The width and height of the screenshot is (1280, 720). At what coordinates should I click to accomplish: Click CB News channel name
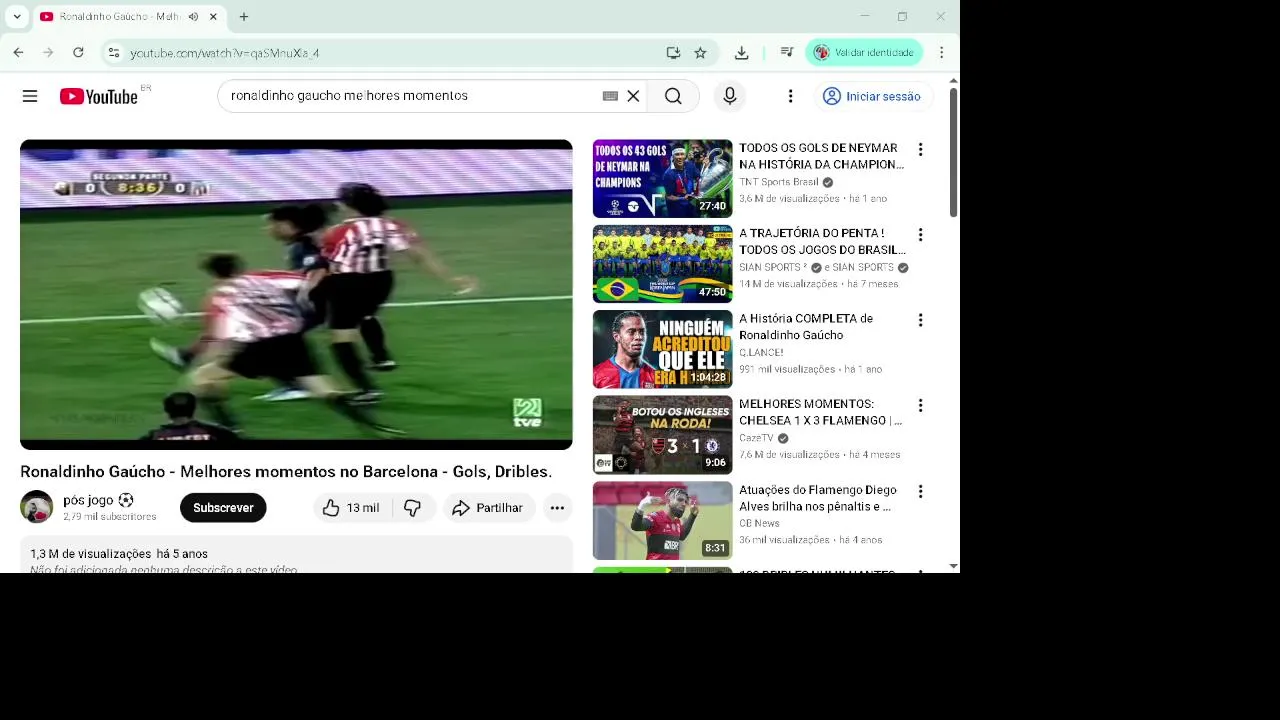(759, 523)
